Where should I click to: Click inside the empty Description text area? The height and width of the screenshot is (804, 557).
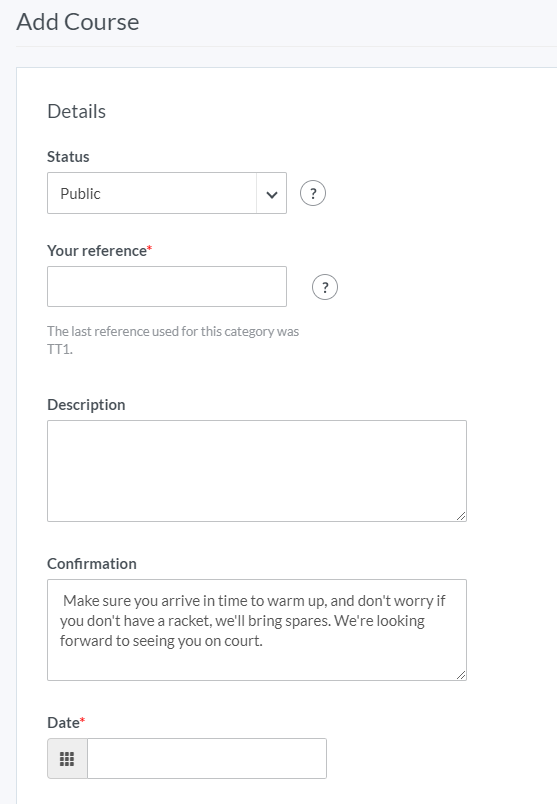pos(257,471)
